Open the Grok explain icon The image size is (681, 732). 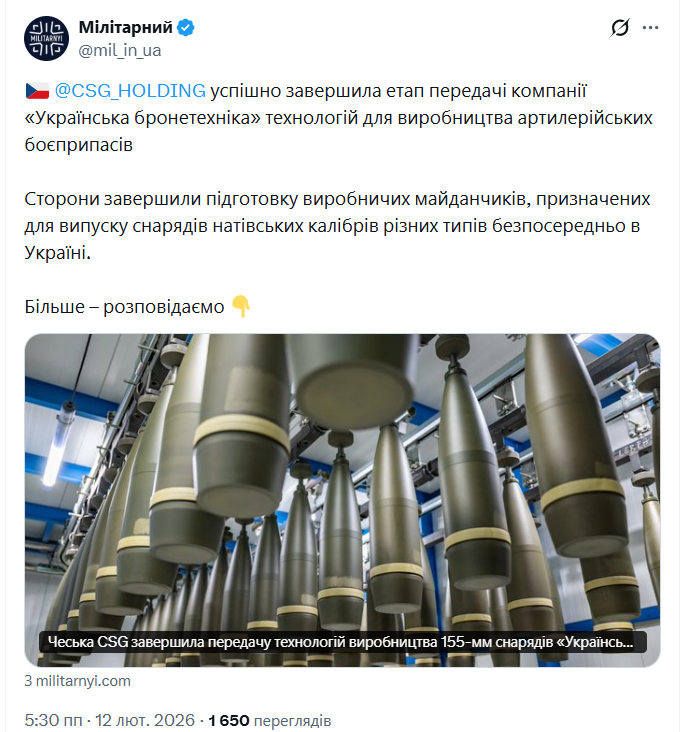coord(619,28)
